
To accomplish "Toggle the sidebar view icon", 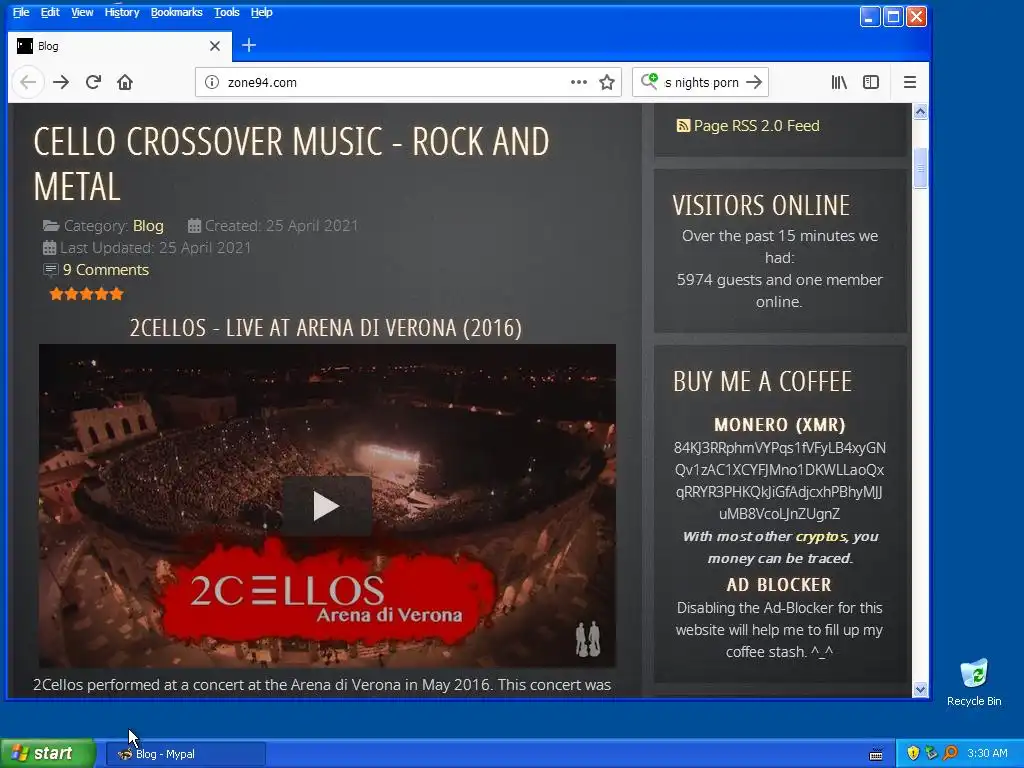I will coord(871,82).
